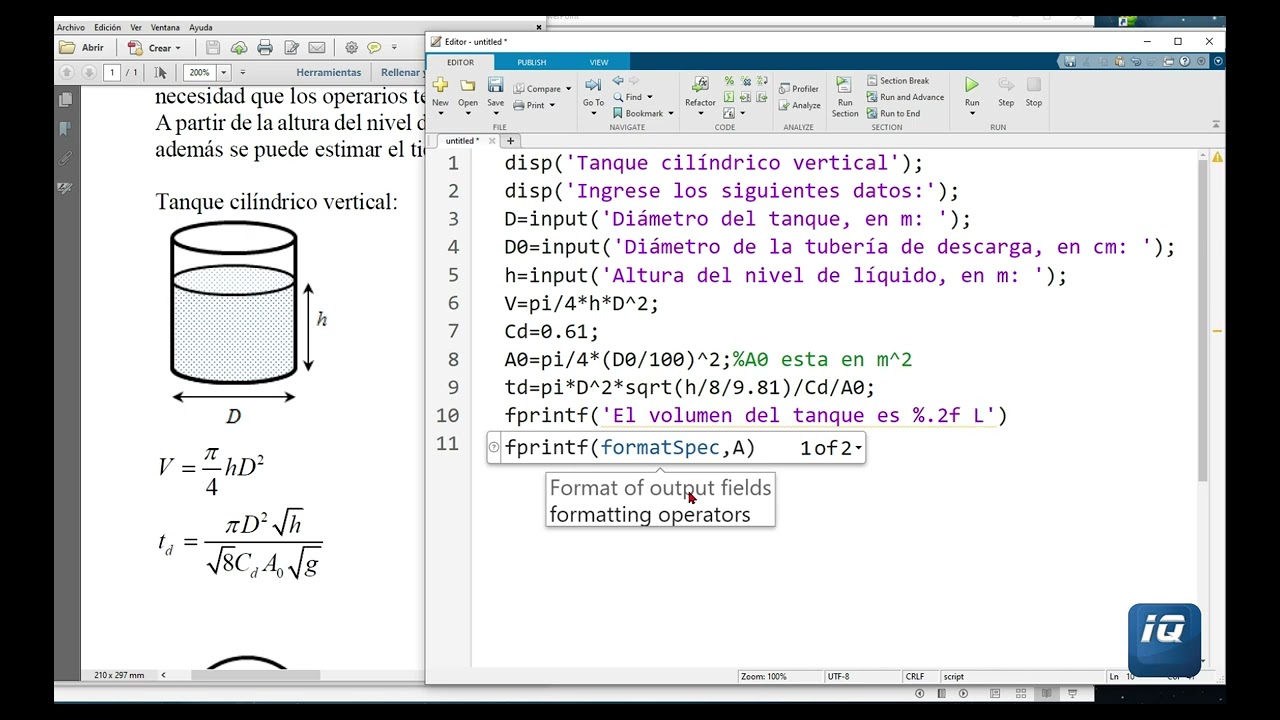Switch to the VIEW tab
The height and width of the screenshot is (720, 1280).
[599, 62]
